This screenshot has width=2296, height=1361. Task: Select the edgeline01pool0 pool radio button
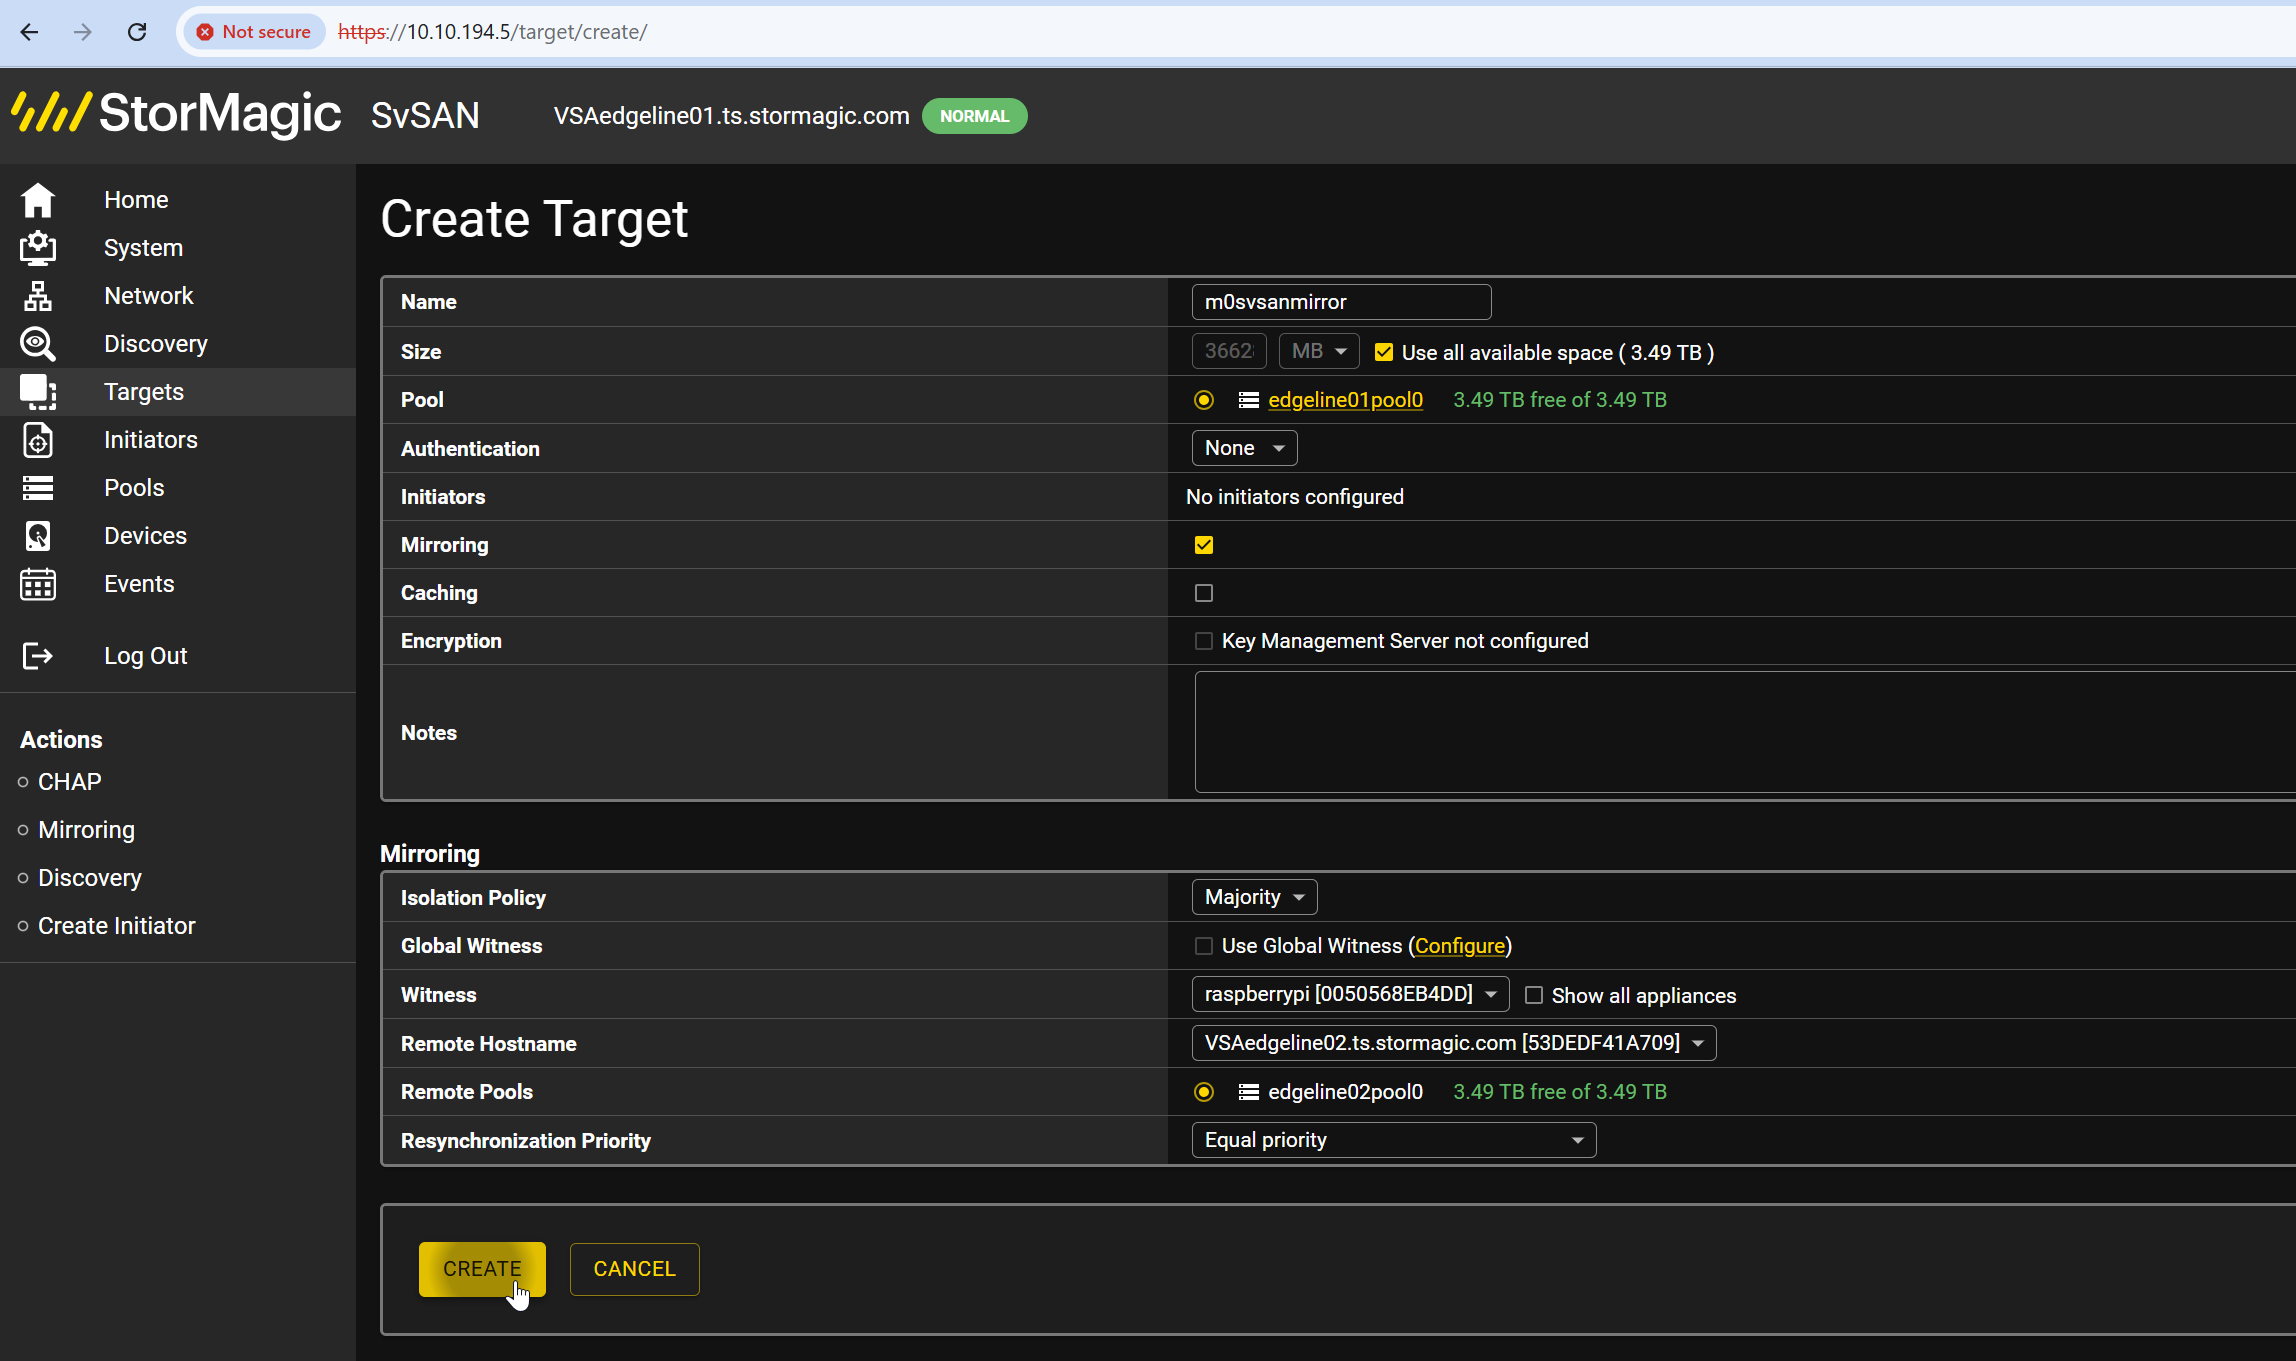[1204, 400]
